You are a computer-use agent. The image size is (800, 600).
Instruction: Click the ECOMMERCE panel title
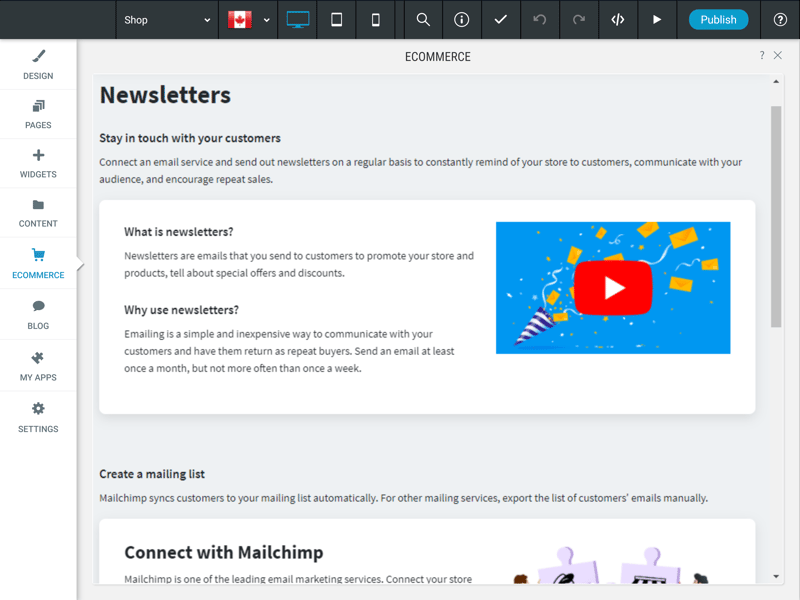(x=438, y=57)
